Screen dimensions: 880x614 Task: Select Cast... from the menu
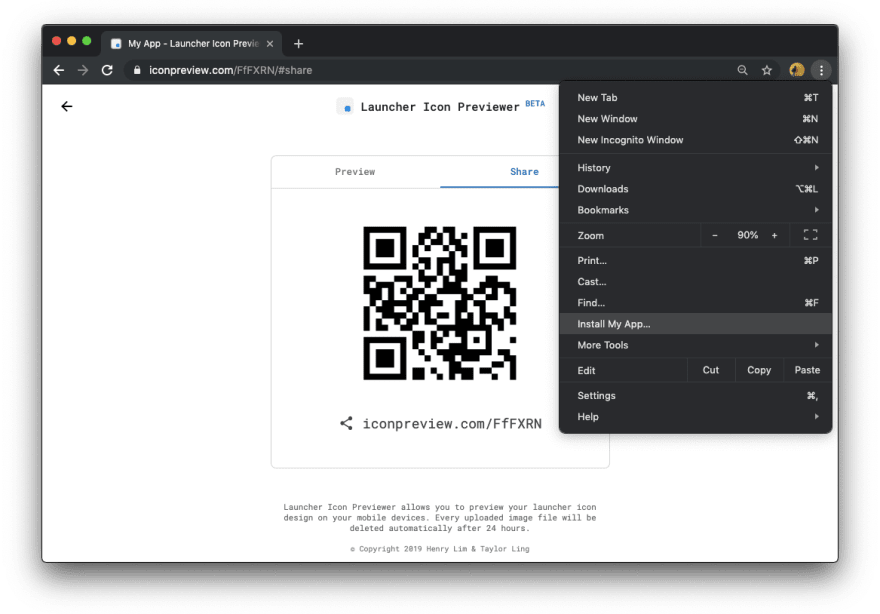click(x=696, y=282)
